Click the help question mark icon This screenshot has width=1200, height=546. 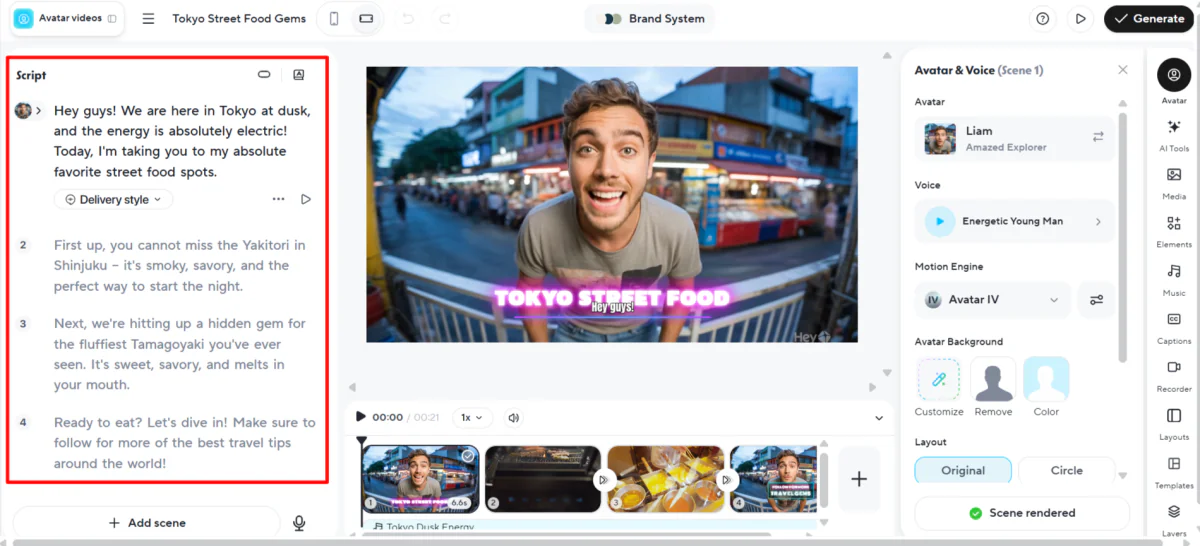(1043, 19)
